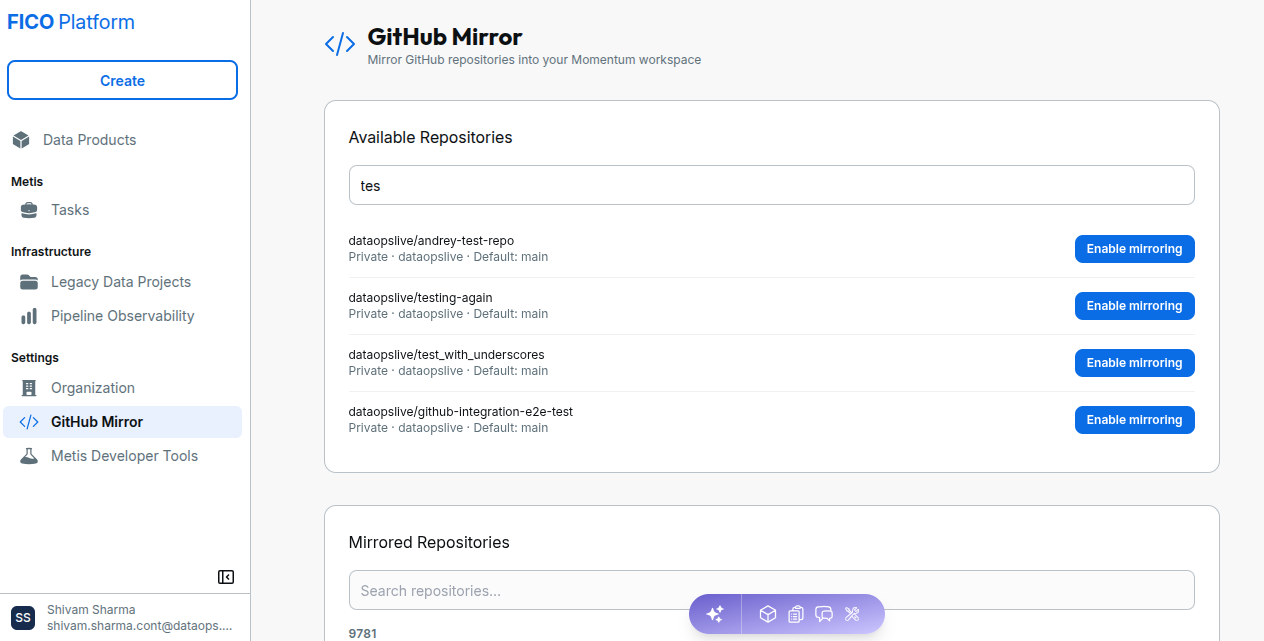Enable mirroring for testing-again
This screenshot has height=641, width=1264.
(1134, 306)
